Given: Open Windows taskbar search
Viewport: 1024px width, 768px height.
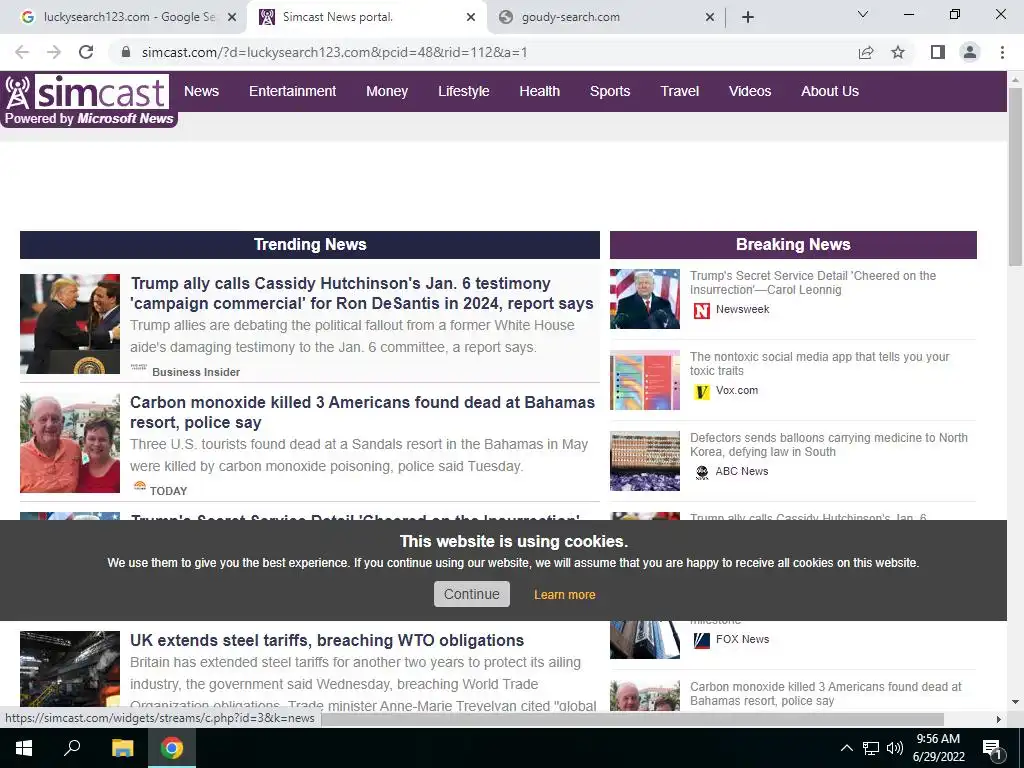Looking at the screenshot, I should pos(72,748).
